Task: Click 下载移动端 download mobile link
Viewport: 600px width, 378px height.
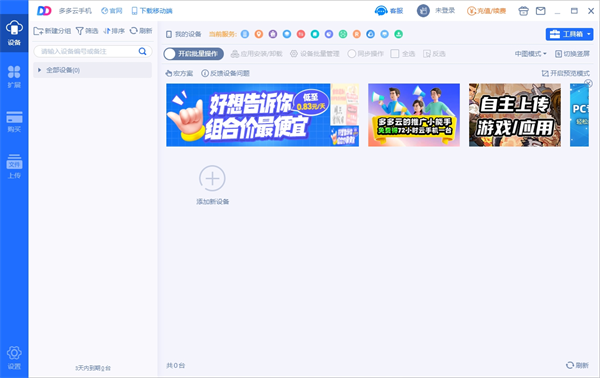Action: tap(152, 11)
